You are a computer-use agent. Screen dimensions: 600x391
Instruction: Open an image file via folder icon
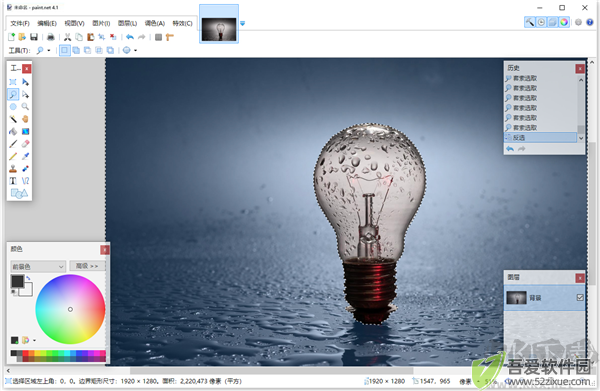coord(22,37)
